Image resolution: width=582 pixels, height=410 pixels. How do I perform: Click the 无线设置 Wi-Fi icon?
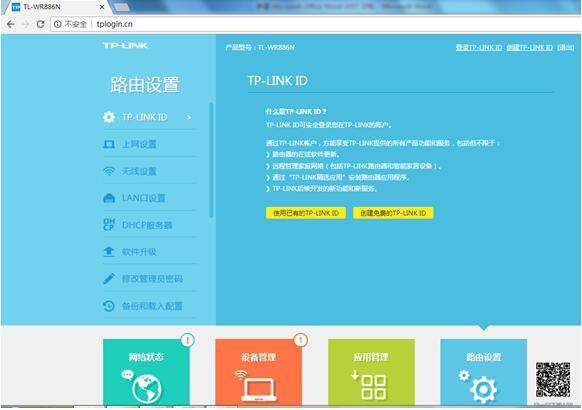coord(109,171)
